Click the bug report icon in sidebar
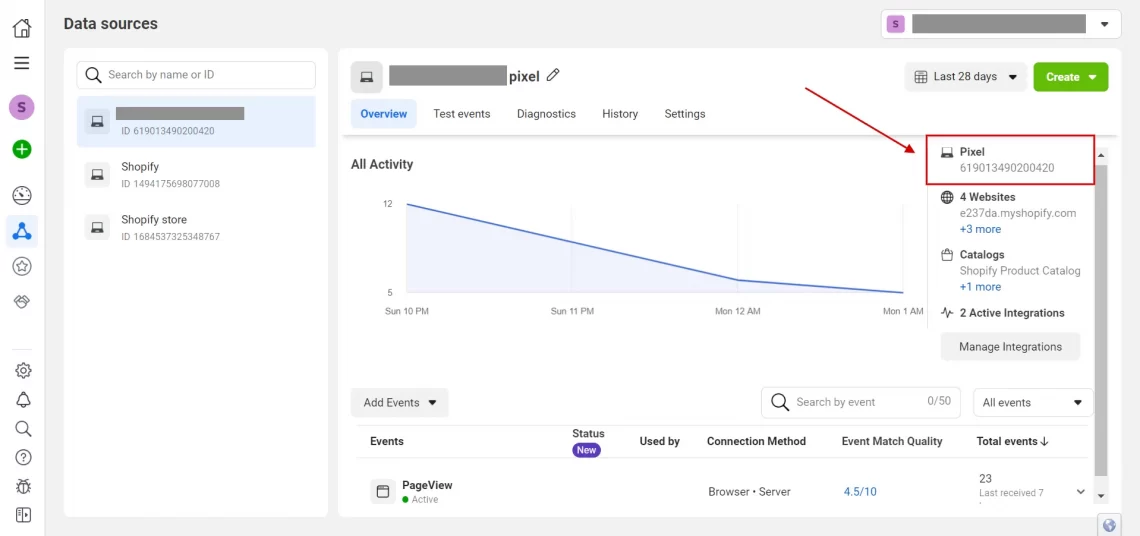The image size is (1140, 536). pos(22,486)
